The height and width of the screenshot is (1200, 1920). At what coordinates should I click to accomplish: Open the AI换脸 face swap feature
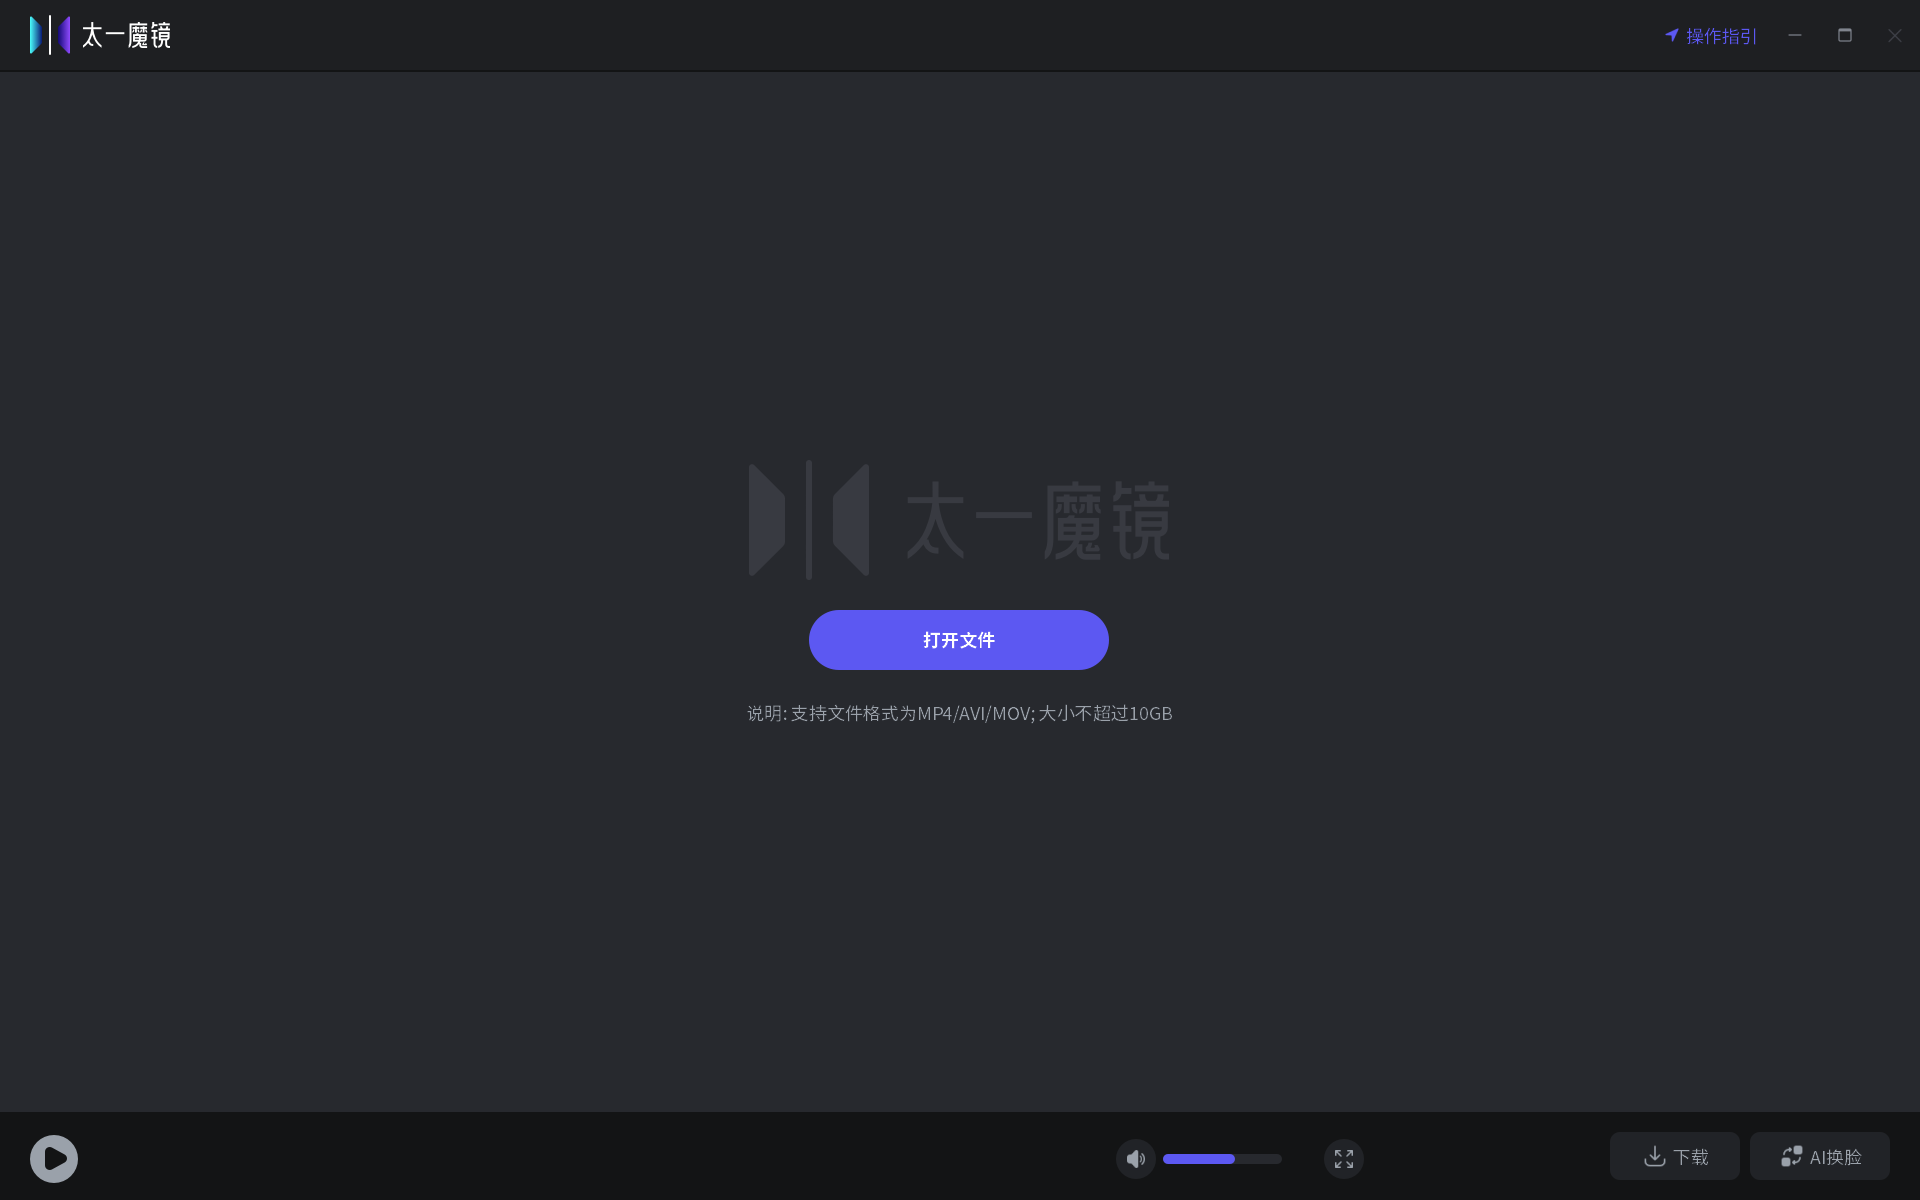click(x=1819, y=1156)
